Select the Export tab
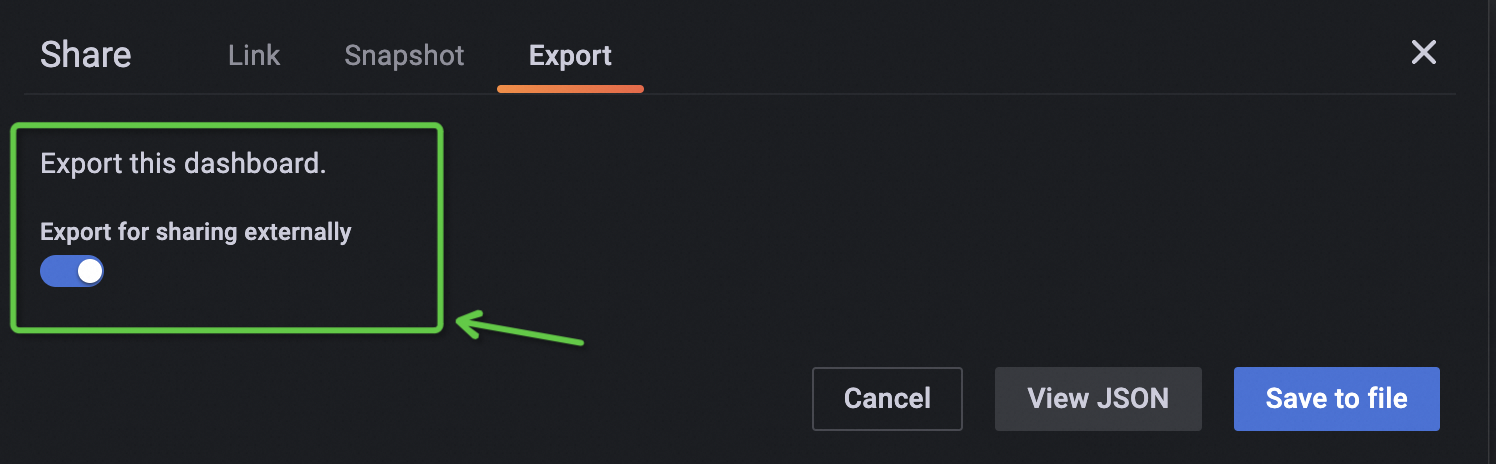 tap(570, 55)
